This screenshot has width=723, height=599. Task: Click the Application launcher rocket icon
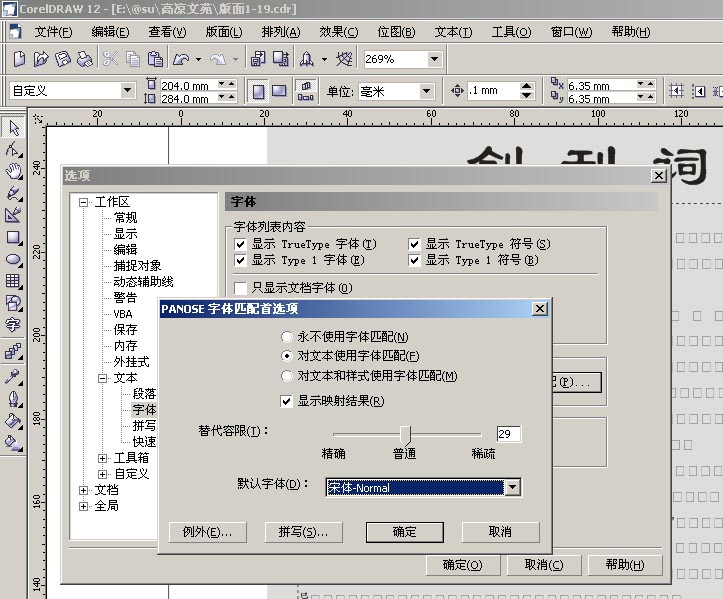click(x=307, y=59)
